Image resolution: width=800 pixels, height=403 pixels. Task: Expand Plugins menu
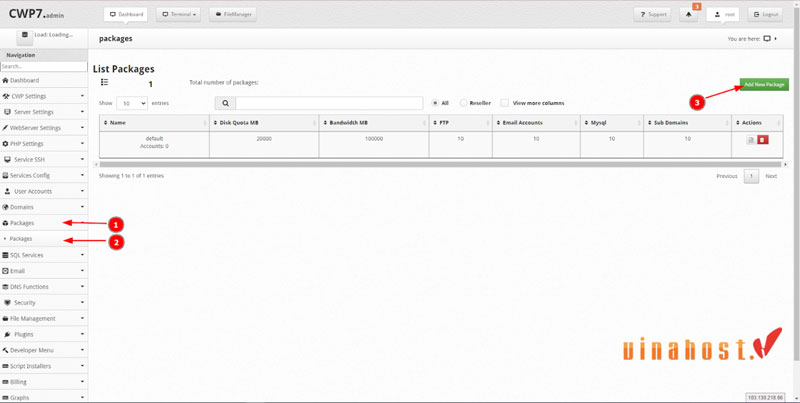point(44,334)
